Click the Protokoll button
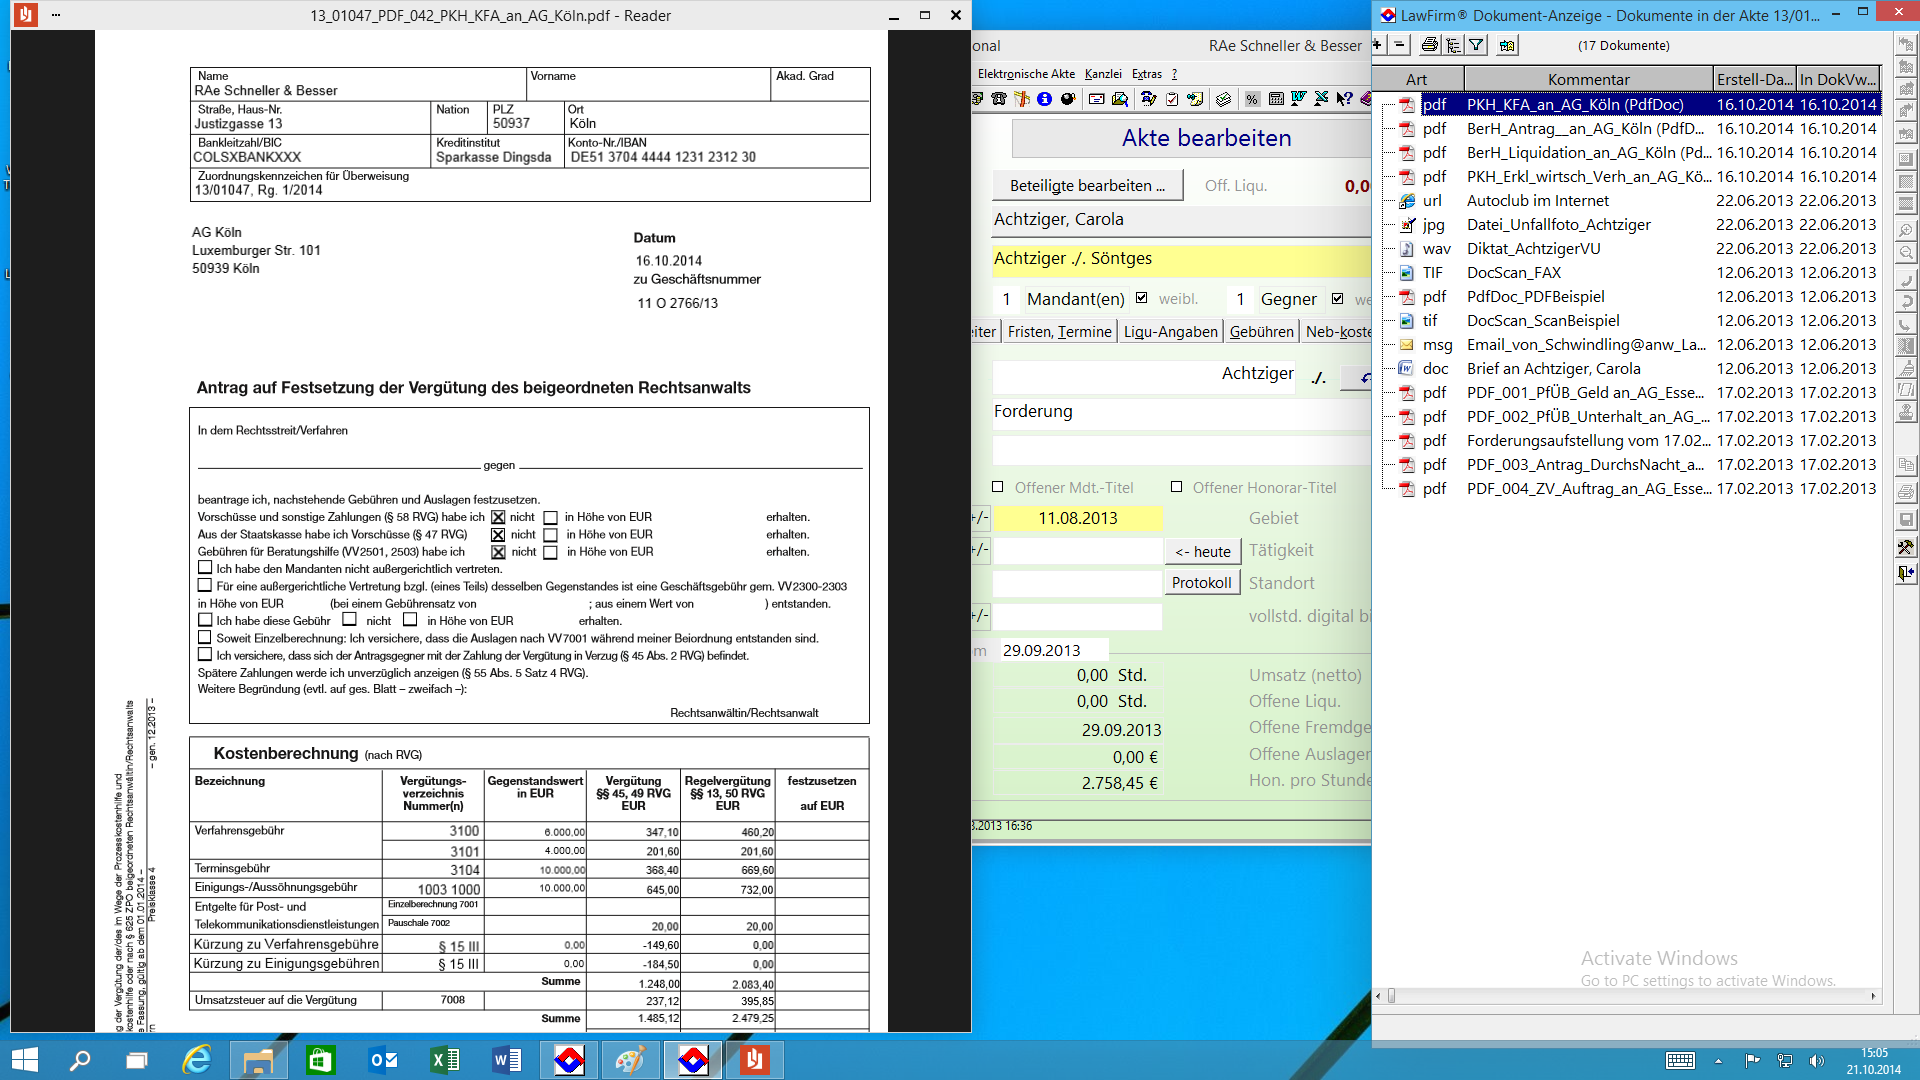Image resolution: width=1920 pixels, height=1080 pixels. tap(1201, 583)
